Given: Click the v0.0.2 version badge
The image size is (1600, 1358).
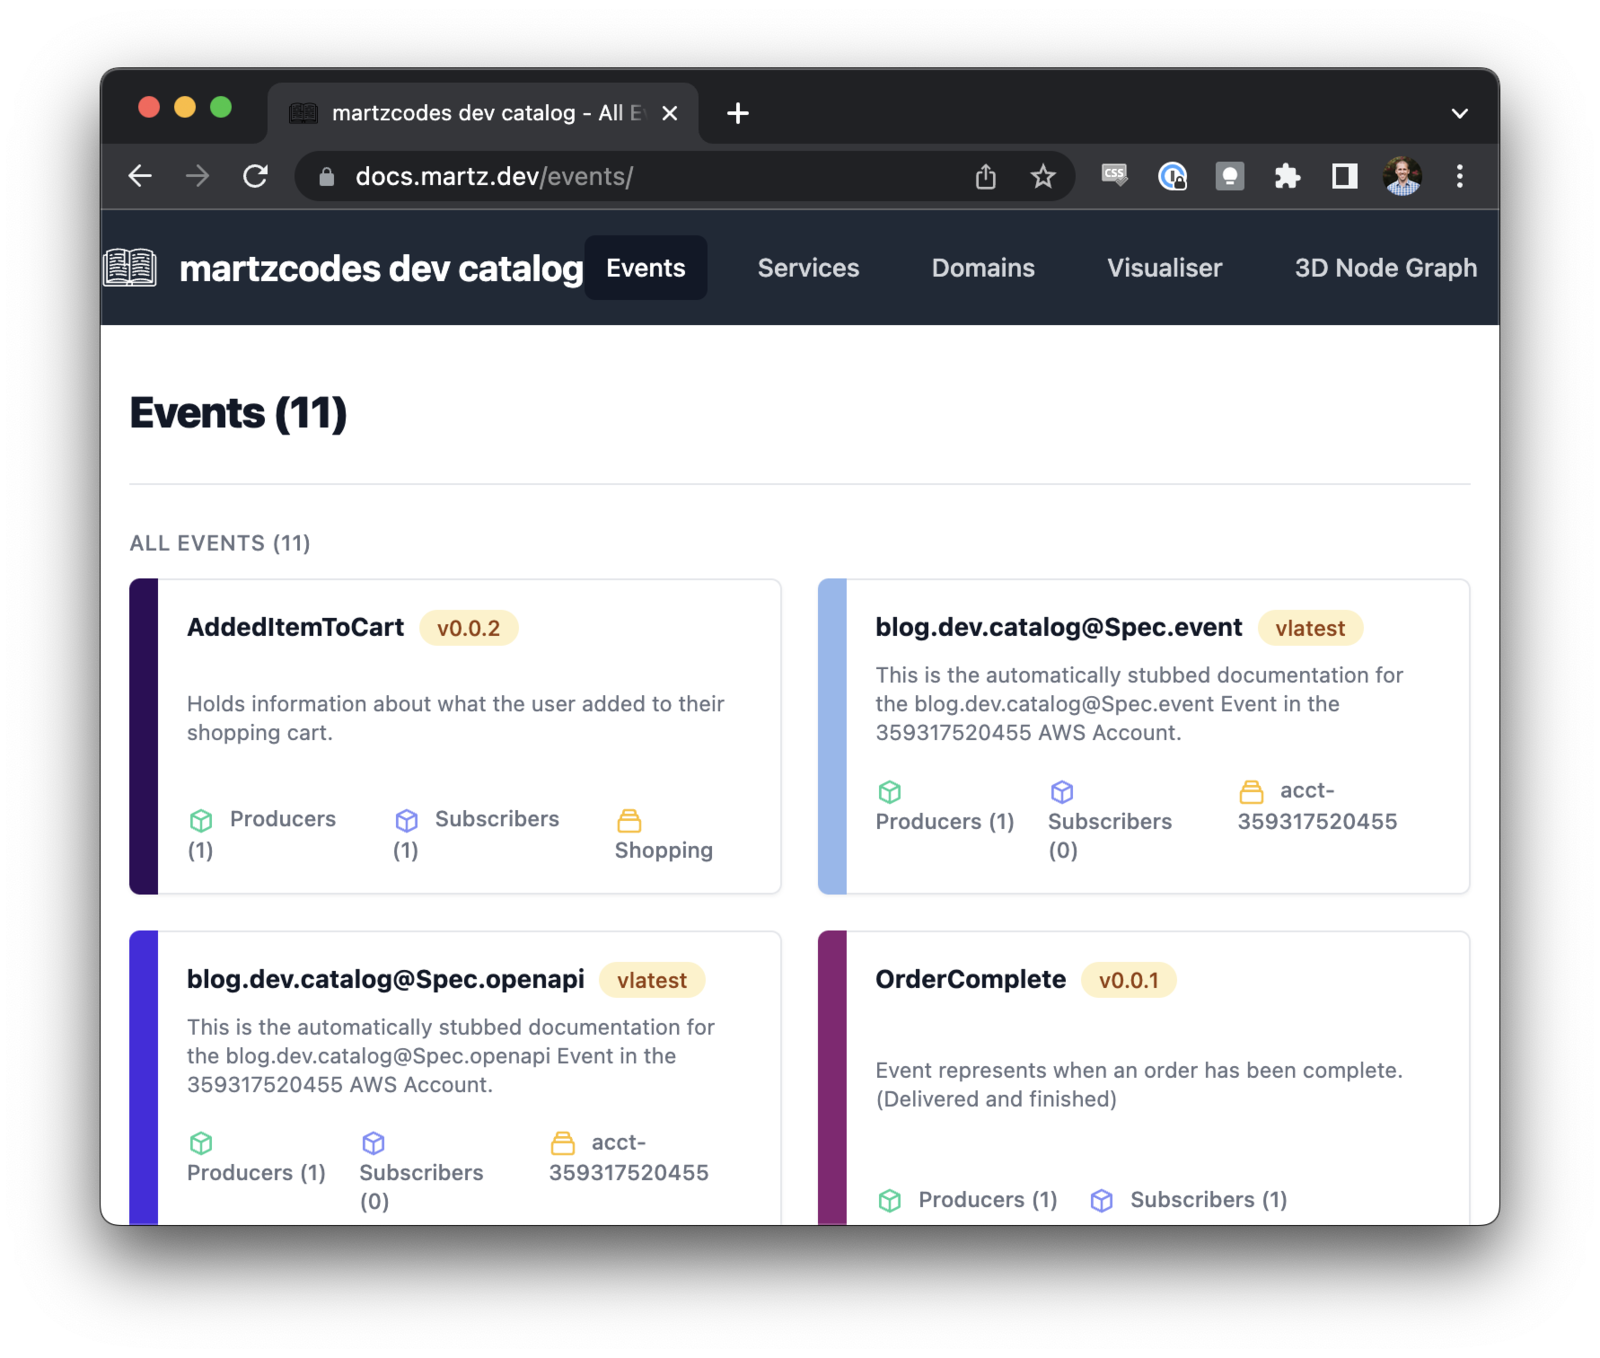Looking at the screenshot, I should coord(468,628).
